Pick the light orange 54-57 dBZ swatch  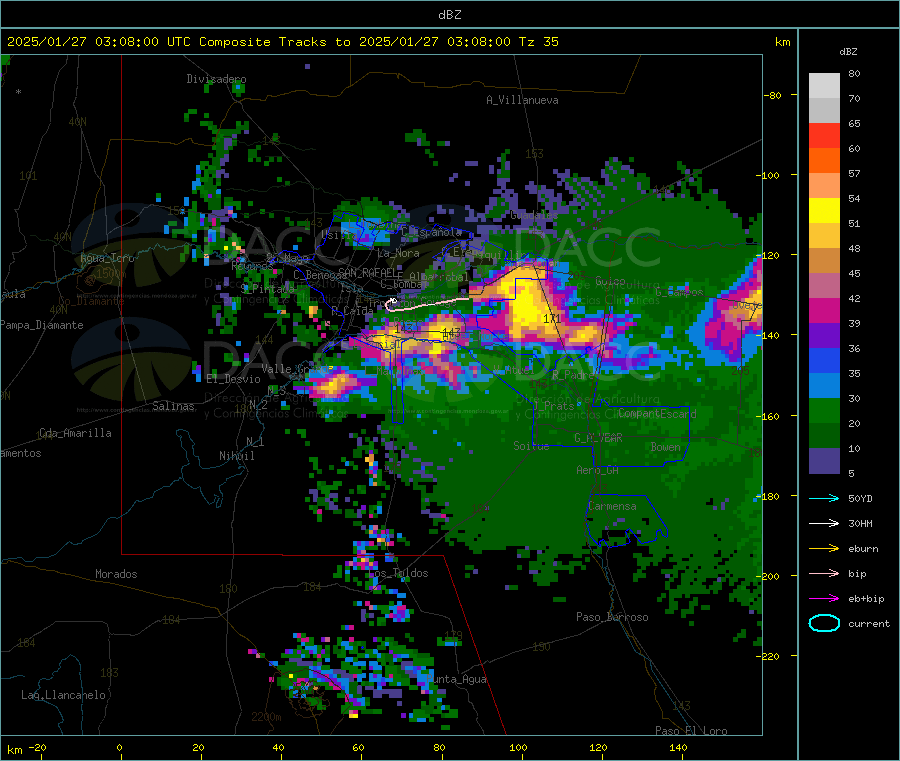(x=824, y=185)
